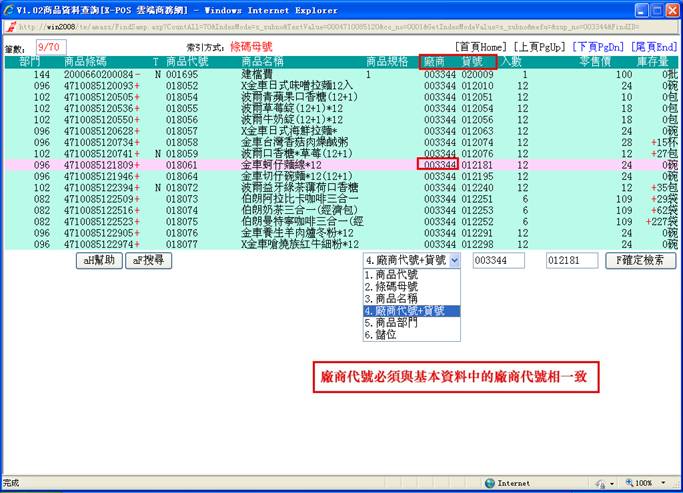Click the Internet Explorer page icon in title bar
Screen dimensions: 683x493
click(x=10, y=8)
